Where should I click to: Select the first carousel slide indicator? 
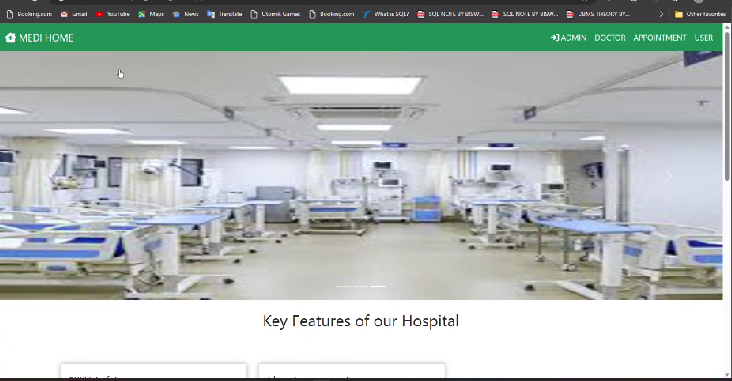coord(343,286)
